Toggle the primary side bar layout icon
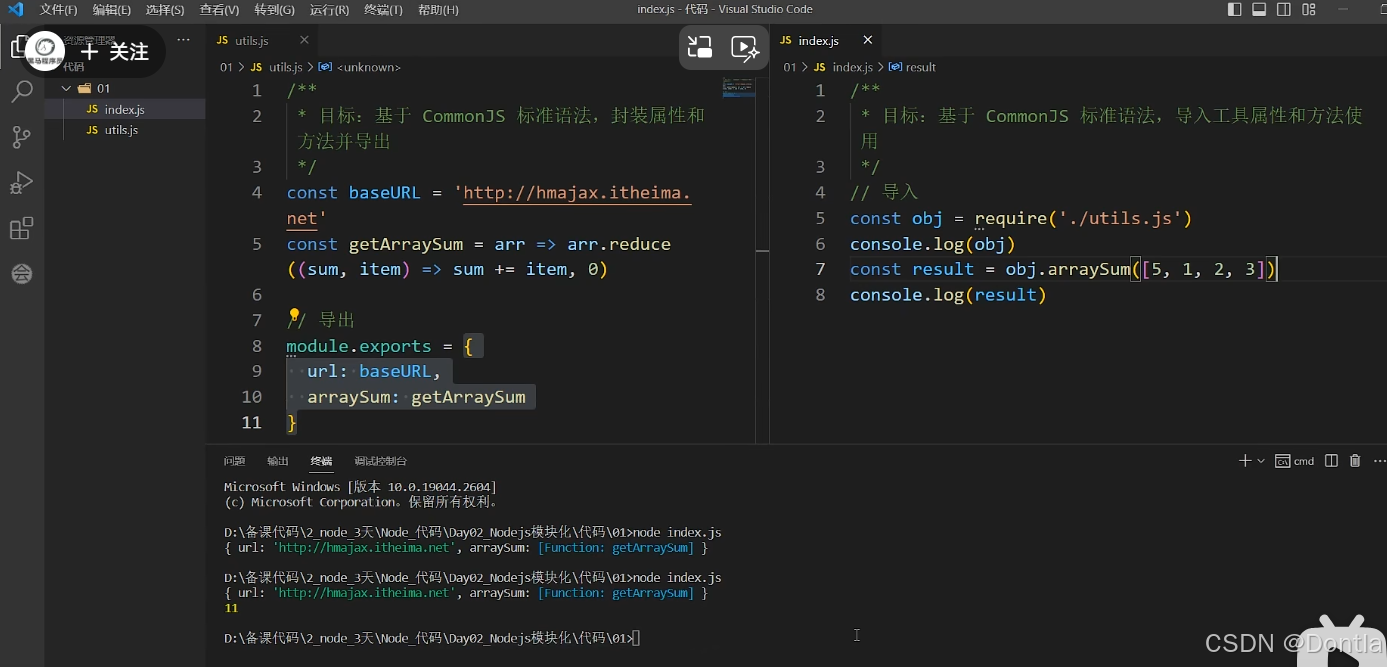The width and height of the screenshot is (1387, 667). click(1235, 9)
